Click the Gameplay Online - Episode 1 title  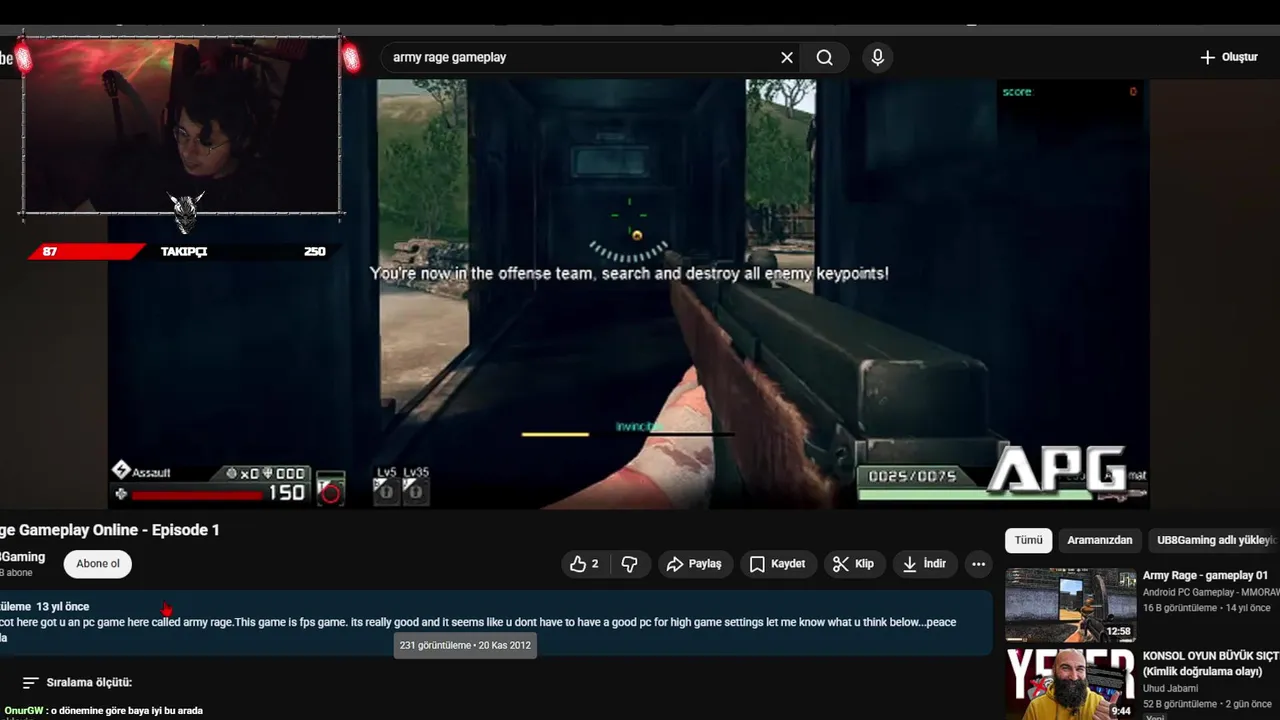tap(110, 530)
